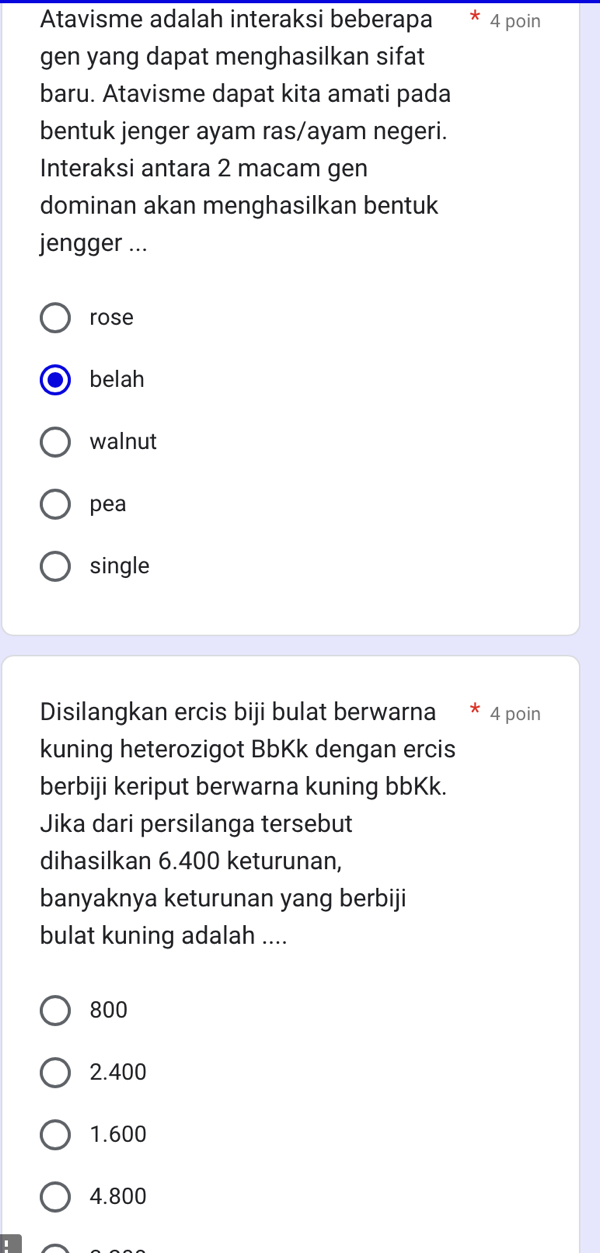Deselect the currently chosen "belah" option
600x1253 pixels.
coord(55,379)
